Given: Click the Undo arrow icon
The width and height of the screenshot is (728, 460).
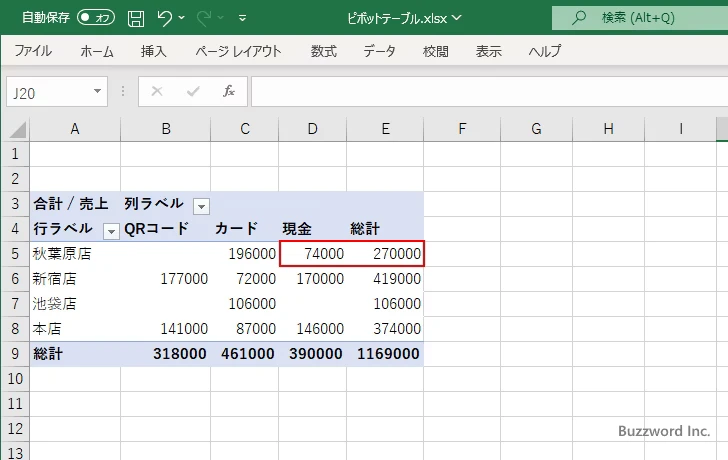Looking at the screenshot, I should (x=164, y=18).
